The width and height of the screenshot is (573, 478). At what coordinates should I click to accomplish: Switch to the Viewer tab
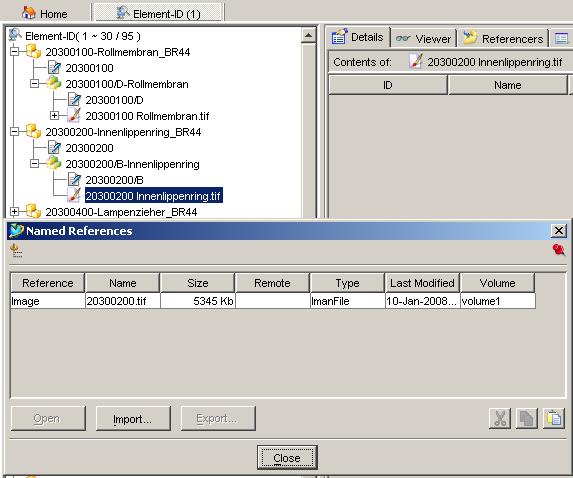pyautogui.click(x=424, y=38)
